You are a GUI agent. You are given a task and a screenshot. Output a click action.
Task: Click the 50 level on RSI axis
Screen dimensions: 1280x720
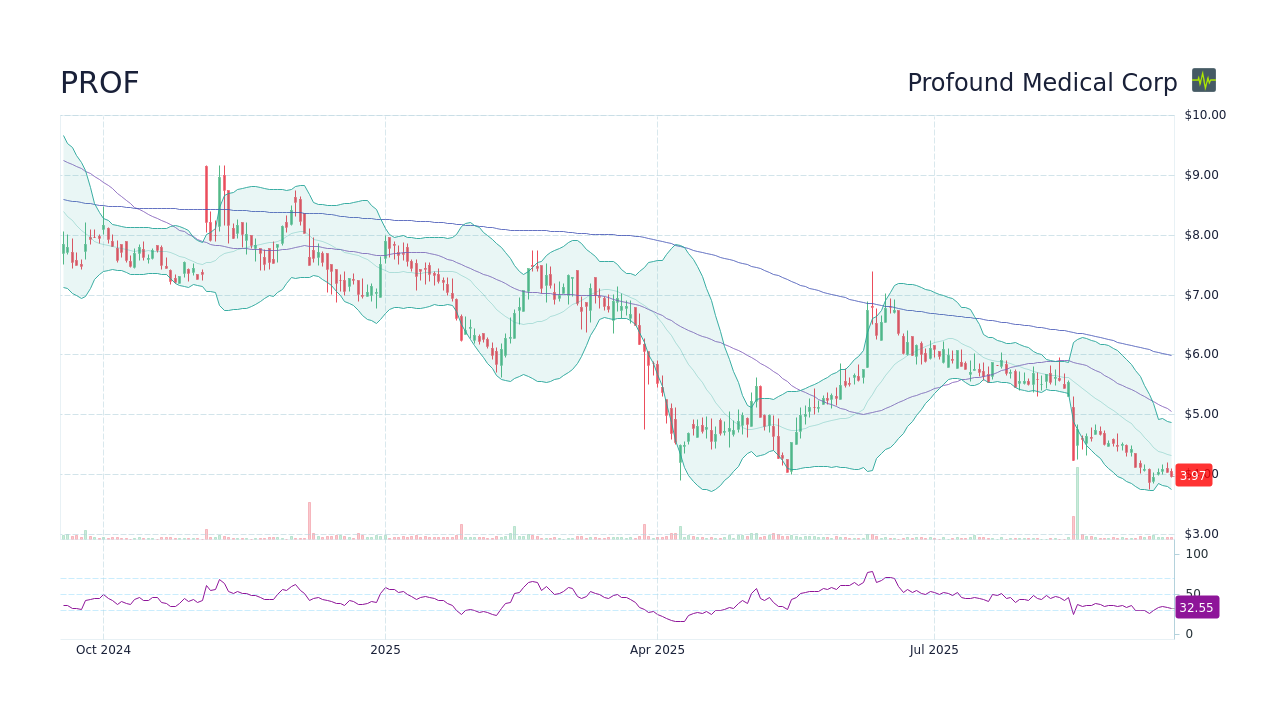point(1193,593)
